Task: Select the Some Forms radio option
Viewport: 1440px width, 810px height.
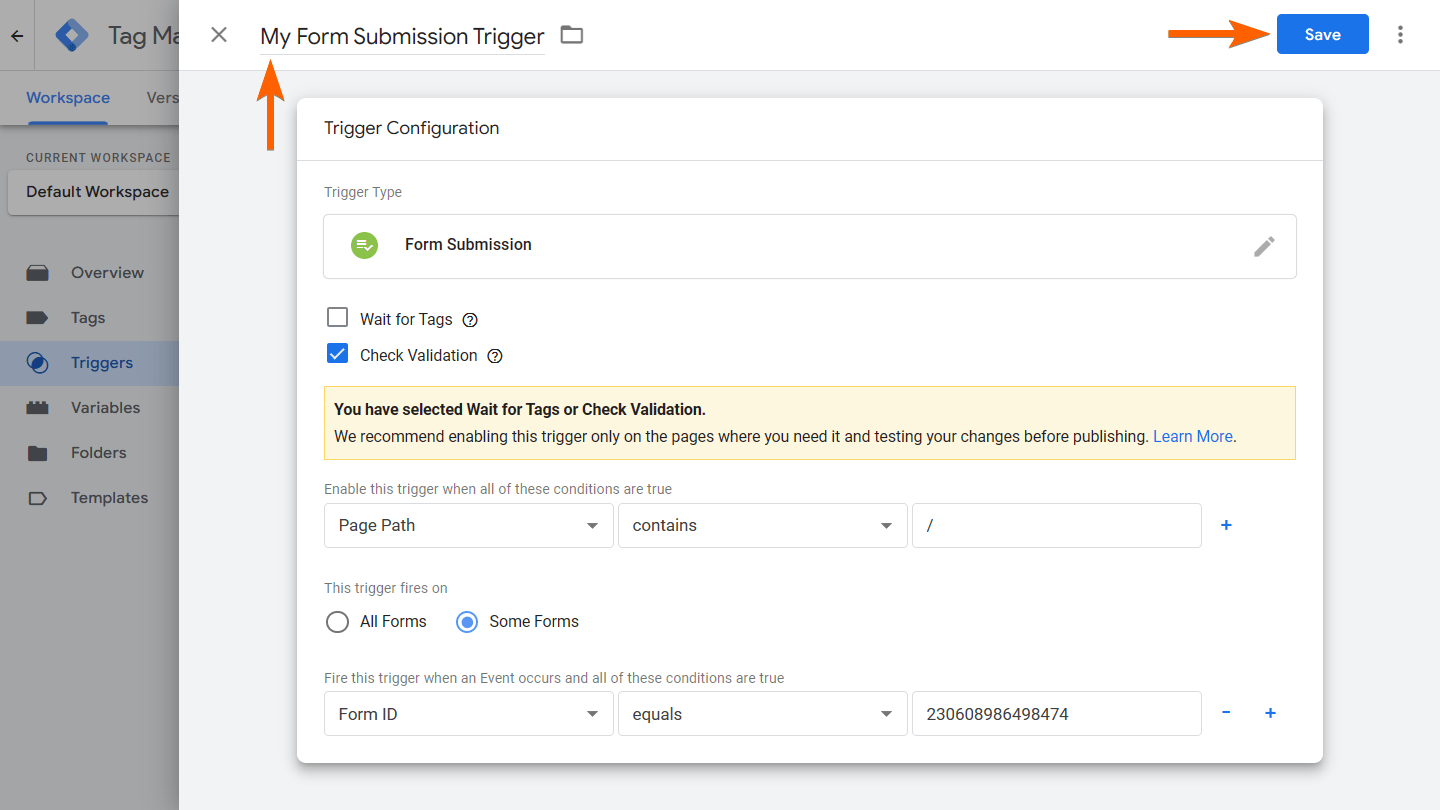Action: (467, 622)
